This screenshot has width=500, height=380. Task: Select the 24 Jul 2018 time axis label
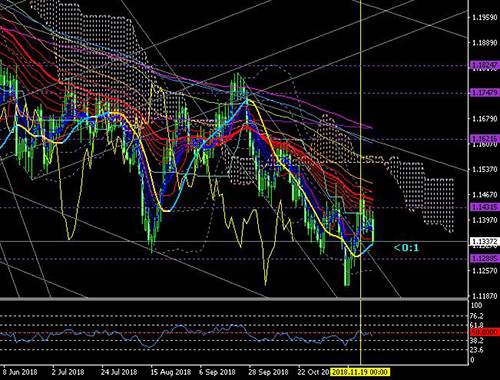[x=119, y=372]
